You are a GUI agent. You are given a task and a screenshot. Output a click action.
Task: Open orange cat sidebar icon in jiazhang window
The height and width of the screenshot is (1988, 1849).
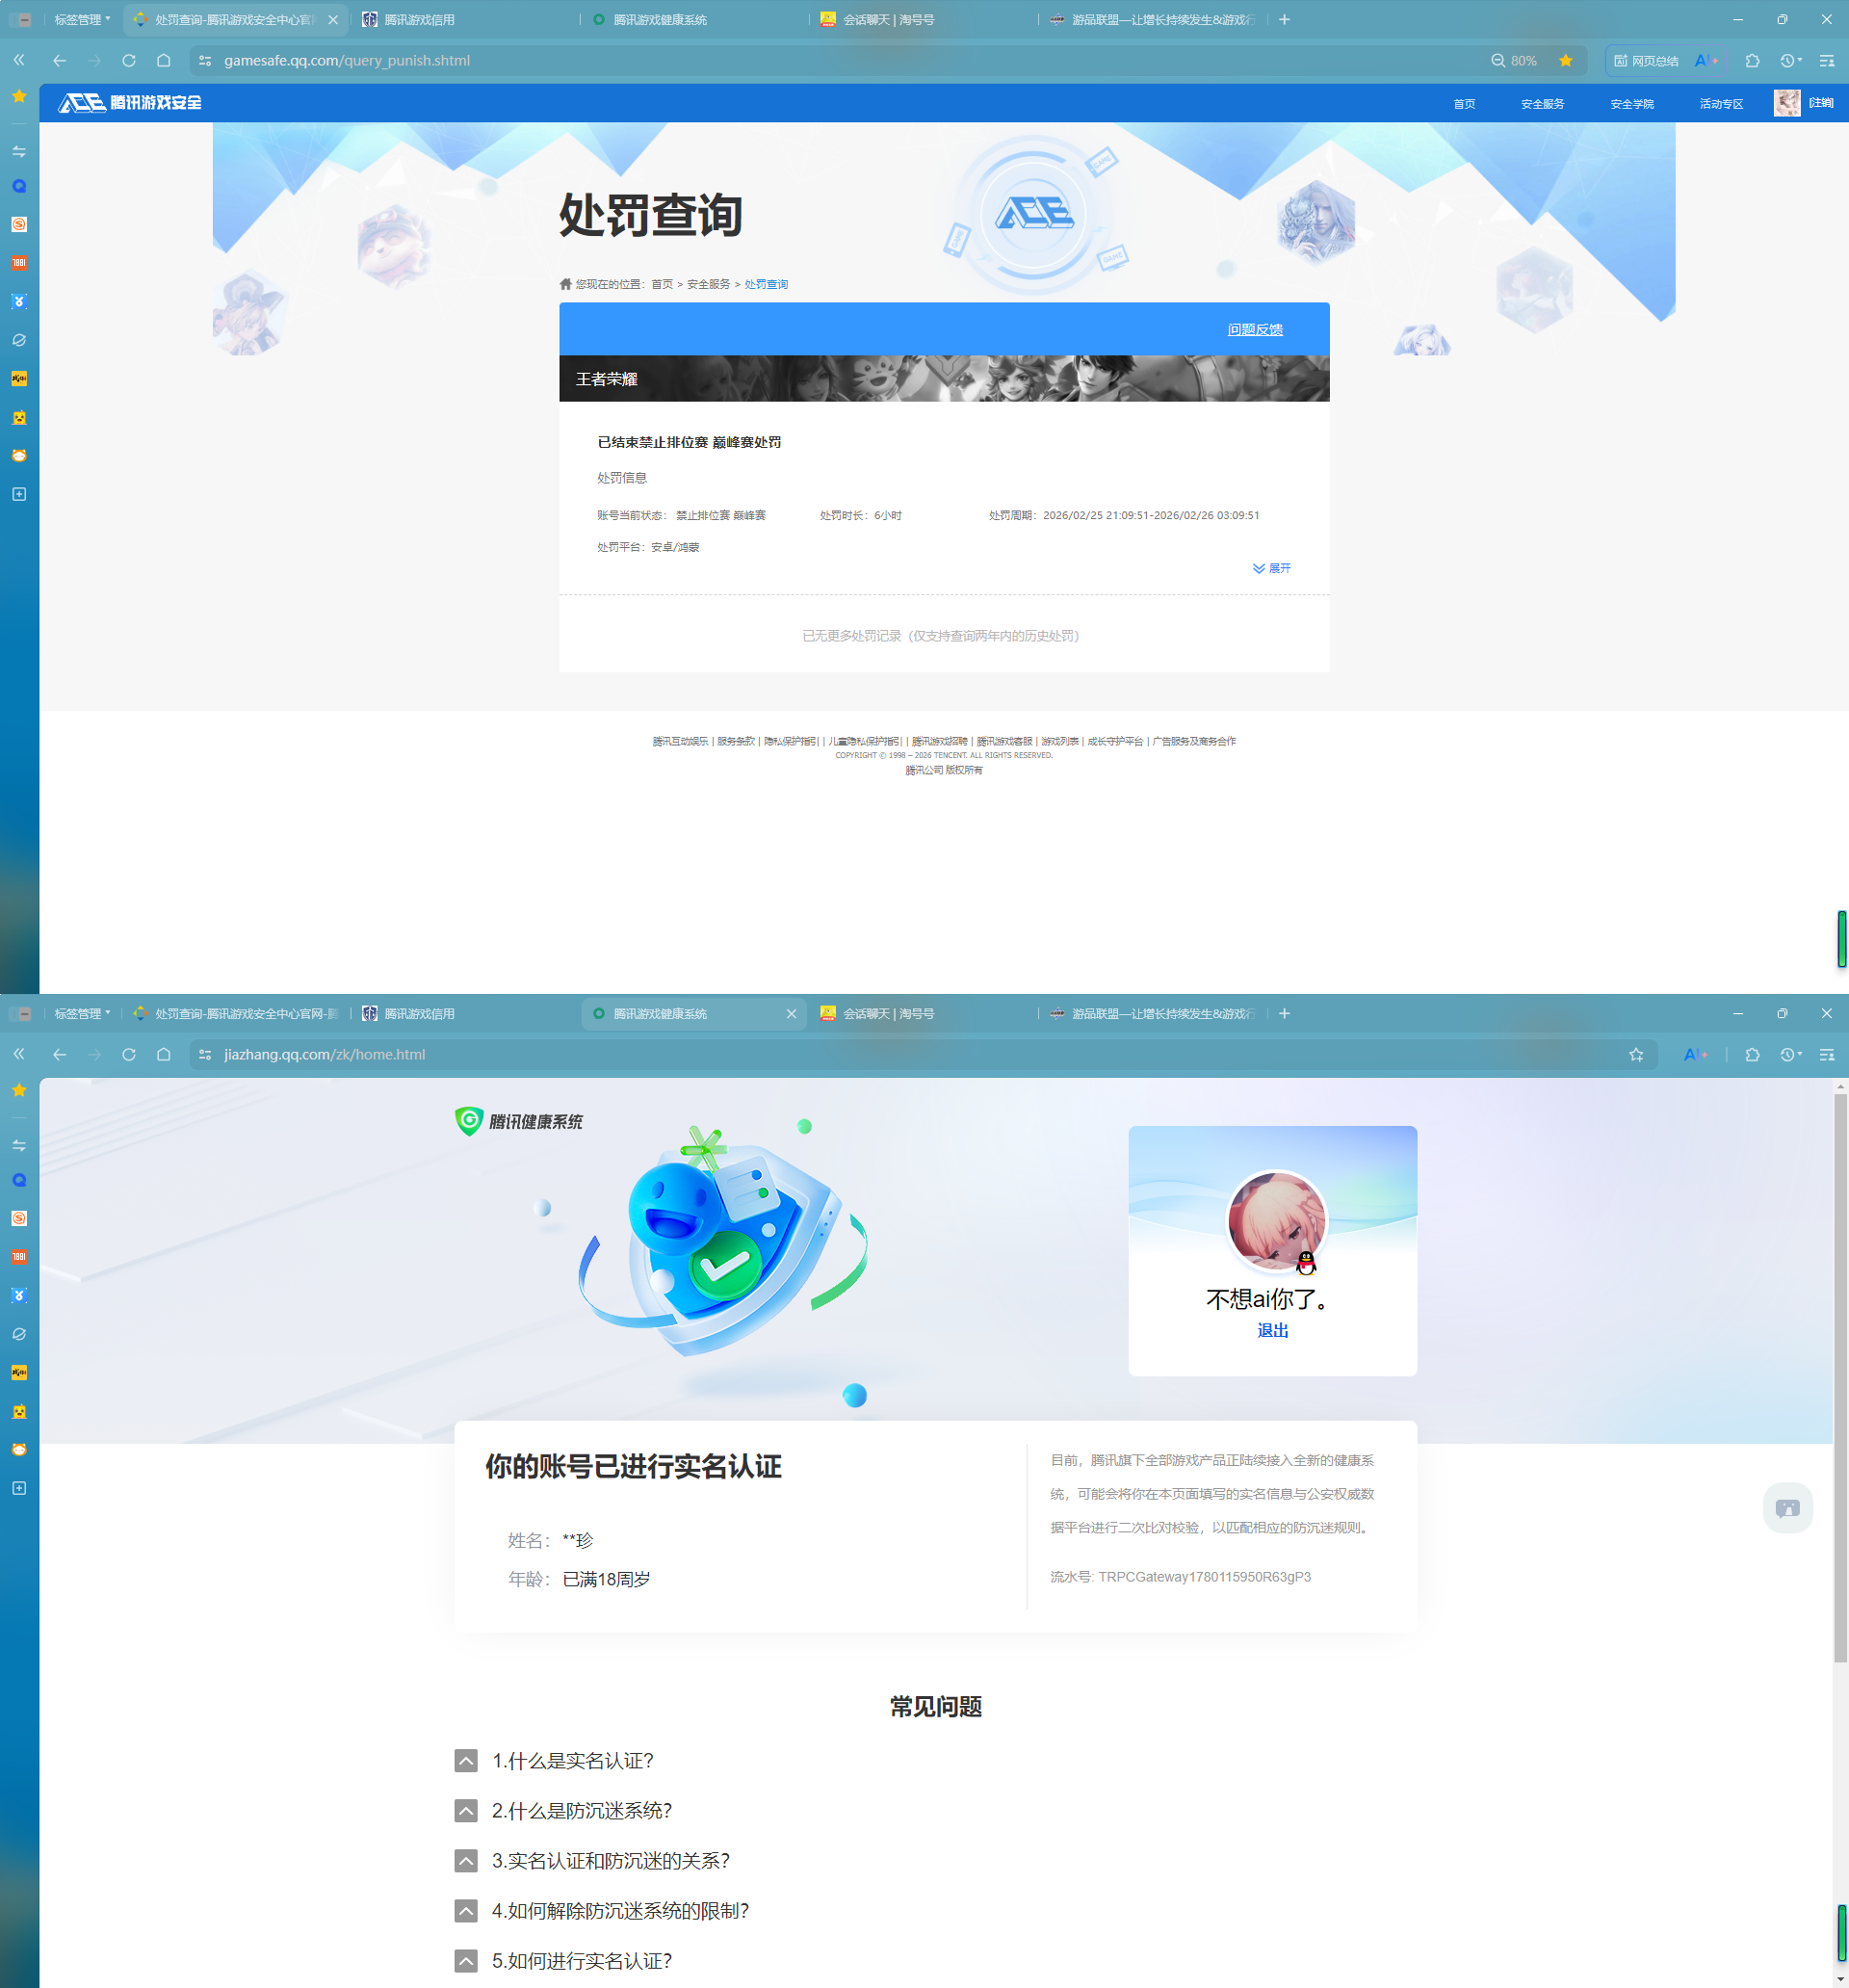point(19,1449)
